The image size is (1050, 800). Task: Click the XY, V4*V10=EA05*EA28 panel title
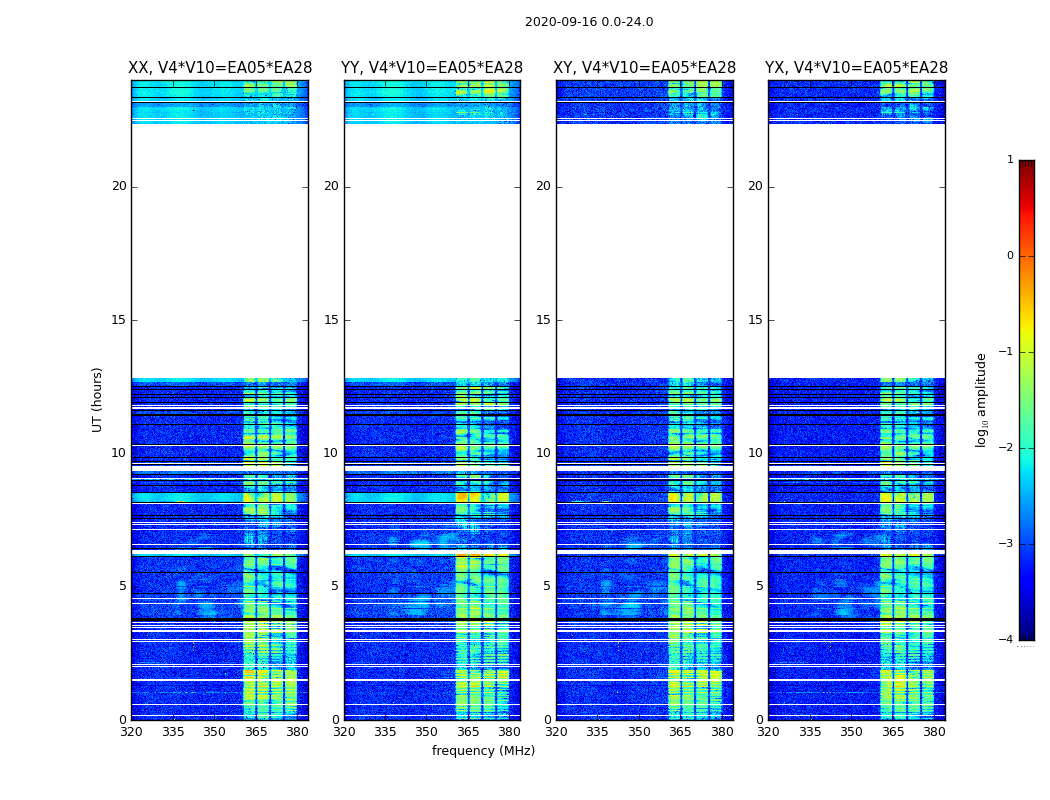(x=644, y=68)
